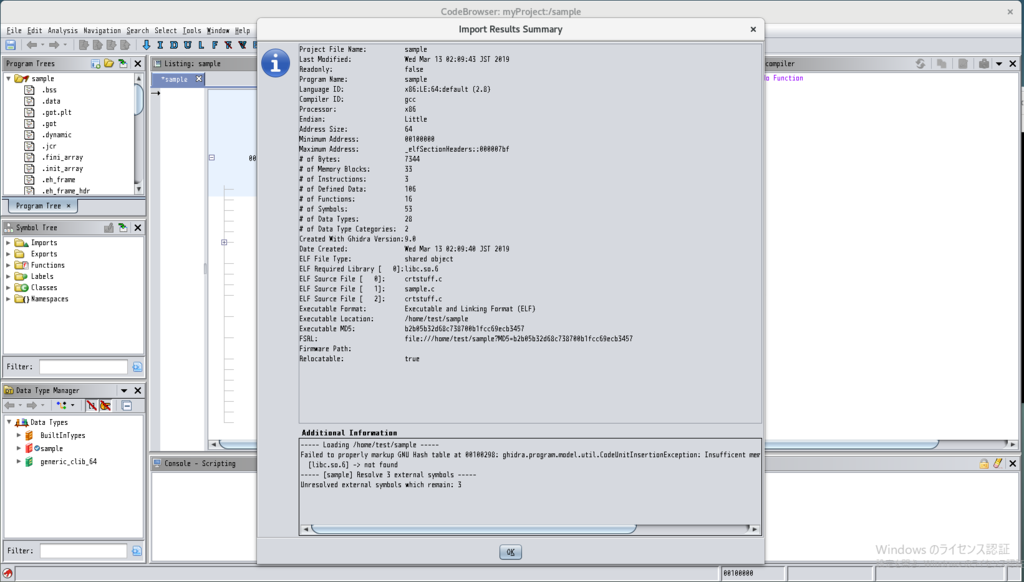This screenshot has width=1024, height=582.
Task: Click the 'D' next data icon
Action: (x=174, y=45)
